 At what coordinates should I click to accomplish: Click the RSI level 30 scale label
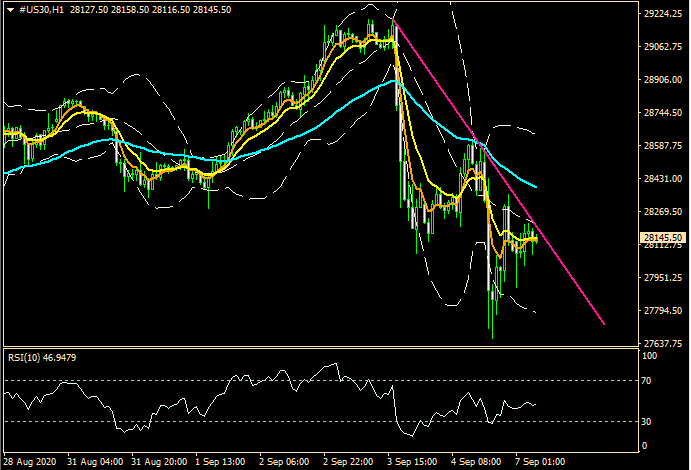coord(646,421)
